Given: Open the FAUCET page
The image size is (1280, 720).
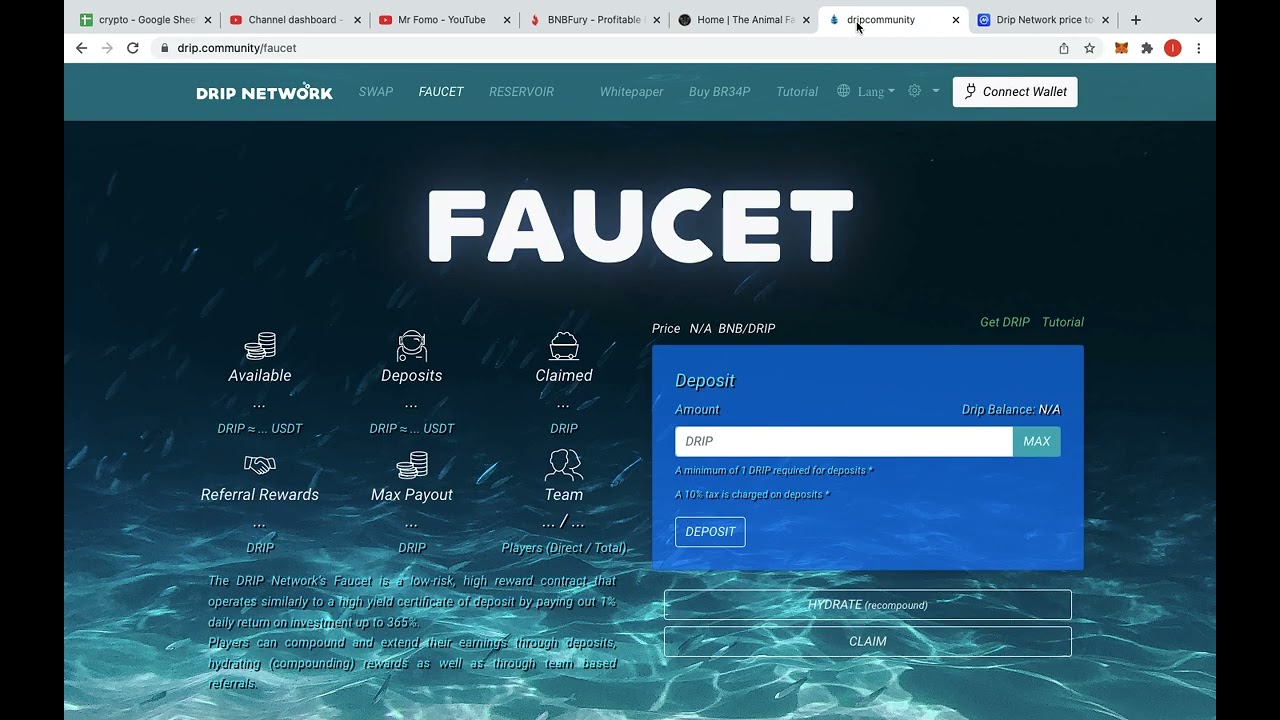Looking at the screenshot, I should [x=441, y=92].
